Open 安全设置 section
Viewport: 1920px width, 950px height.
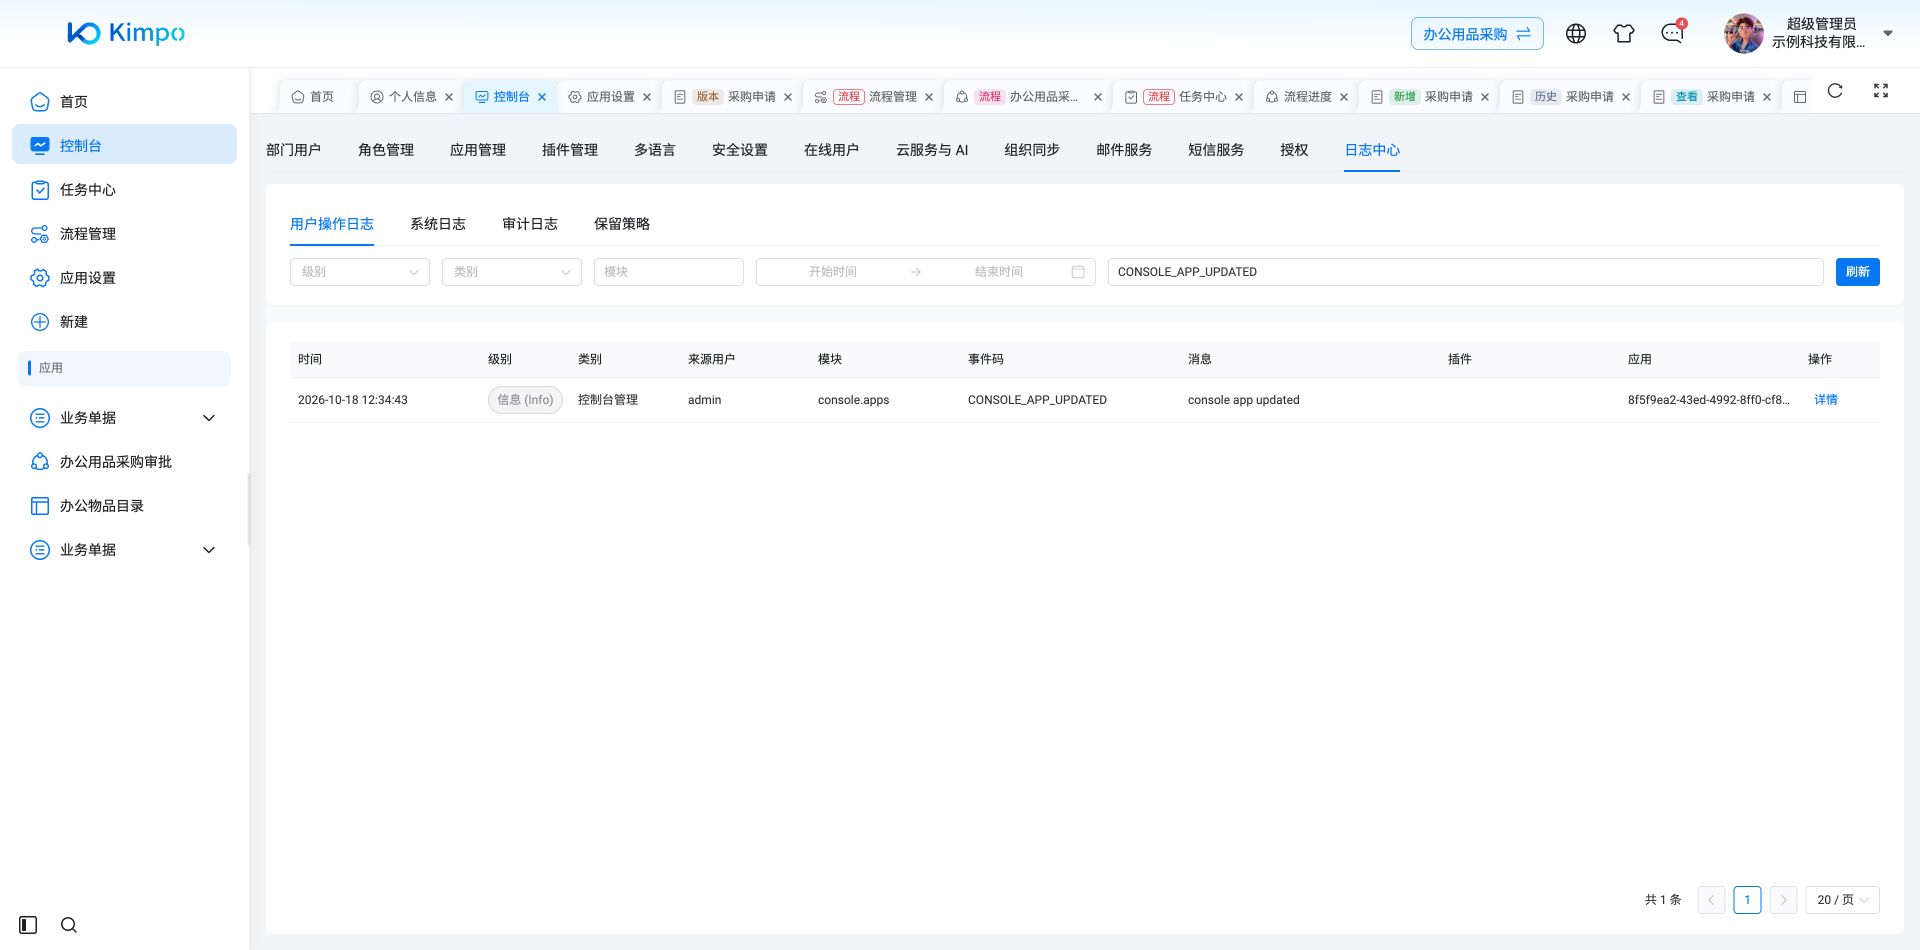[740, 150]
